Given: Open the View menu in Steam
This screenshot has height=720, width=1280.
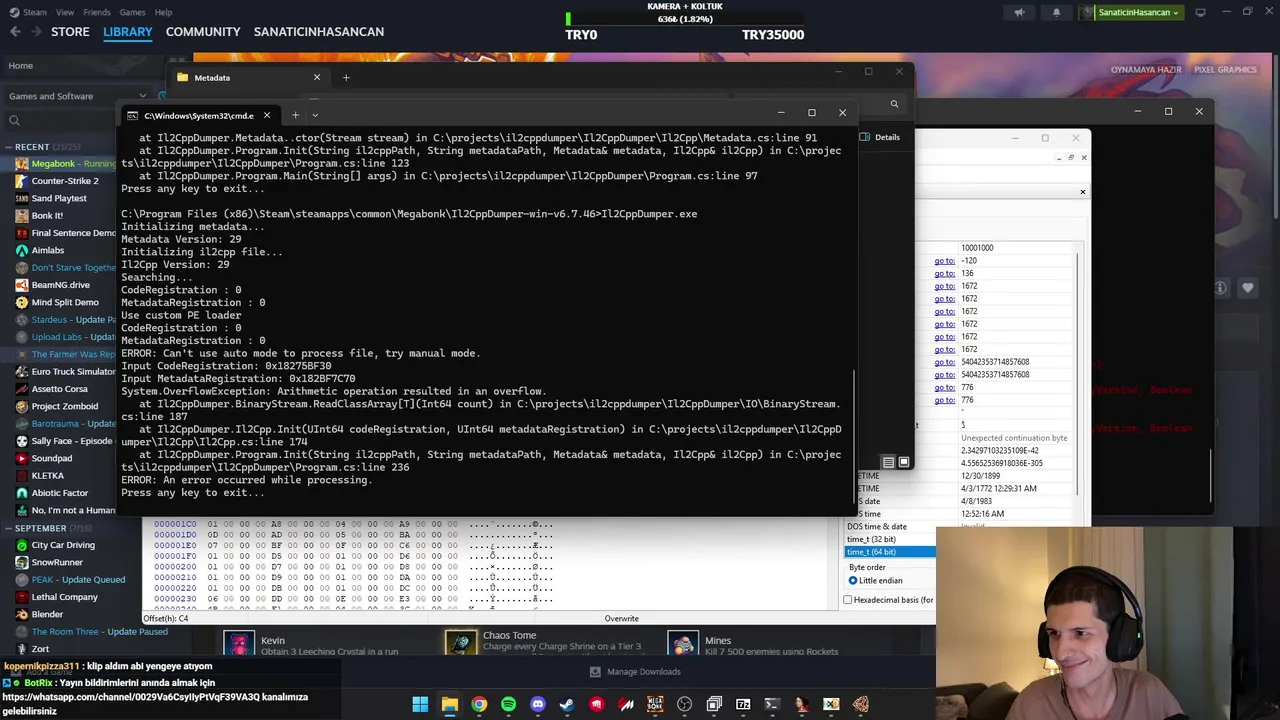Looking at the screenshot, I should tap(65, 12).
